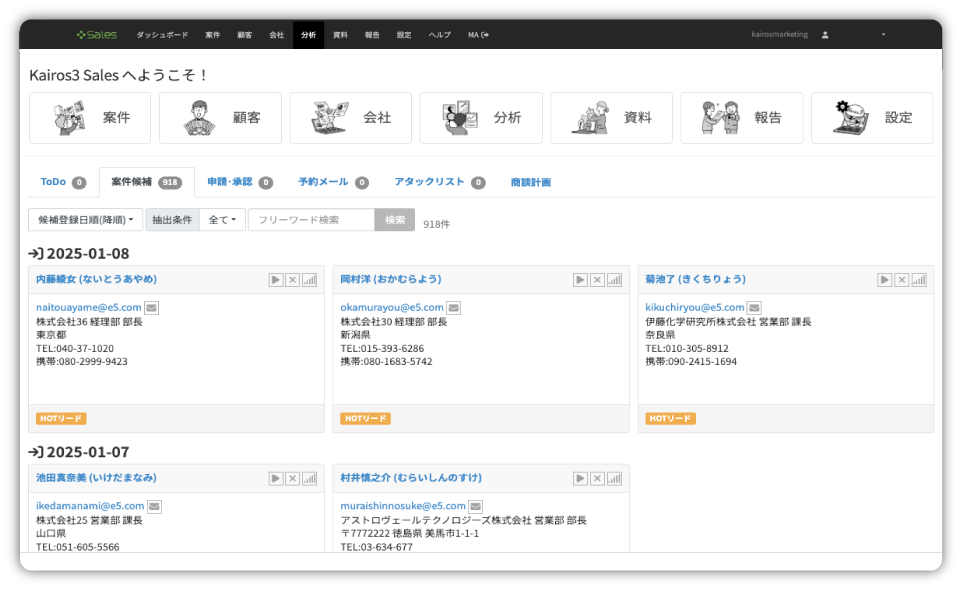Viewport: 960px width, 596px height.
Task: Open the account dropdown arrow in top bar
Action: 883,35
